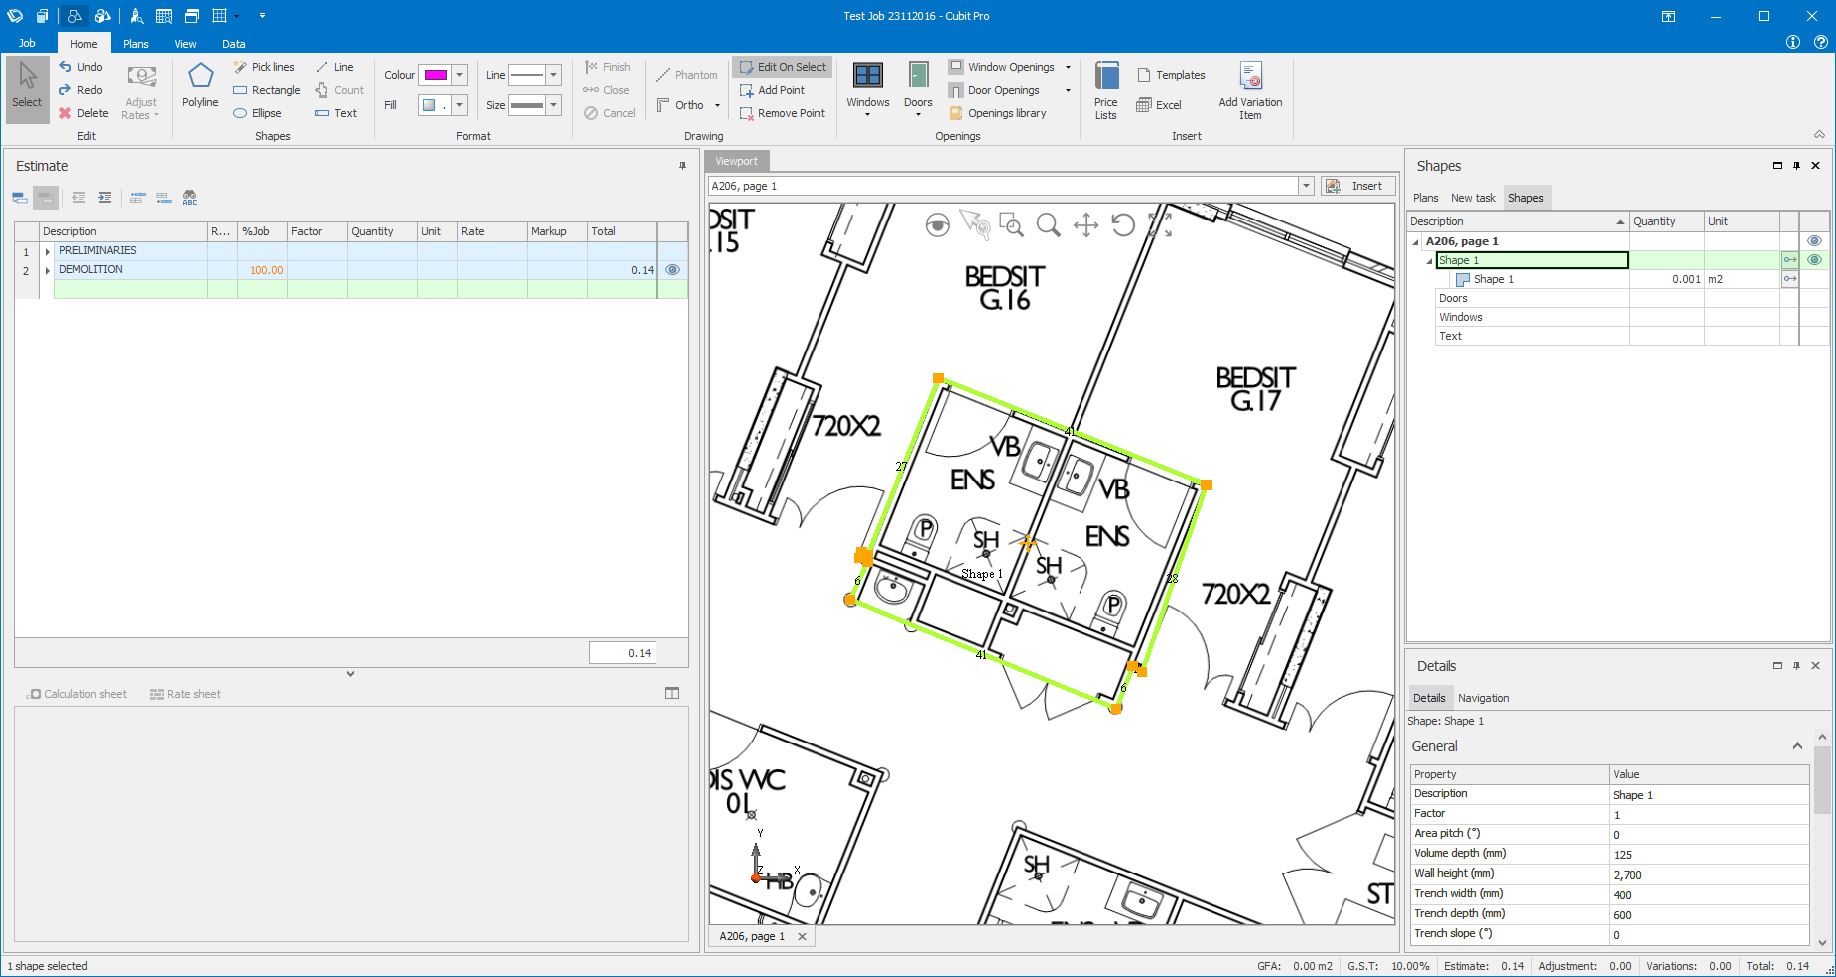Switch to the Navigation tab
This screenshot has height=977, width=1836.
pyautogui.click(x=1483, y=698)
